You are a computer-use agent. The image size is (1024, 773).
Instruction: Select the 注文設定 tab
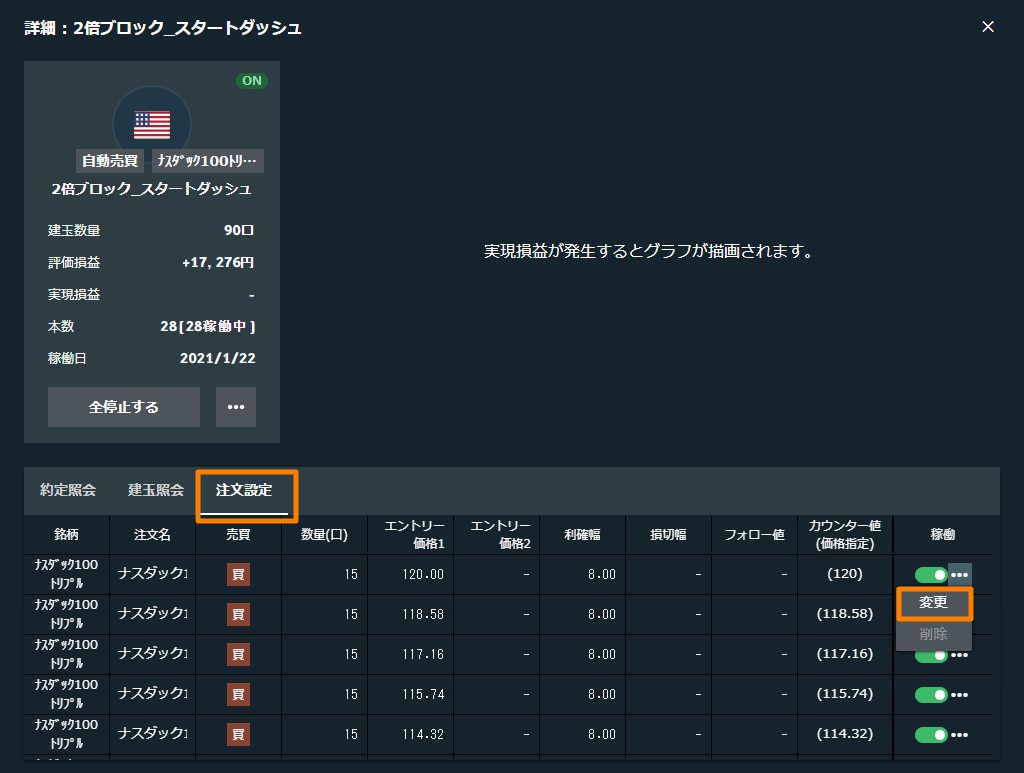(244, 490)
